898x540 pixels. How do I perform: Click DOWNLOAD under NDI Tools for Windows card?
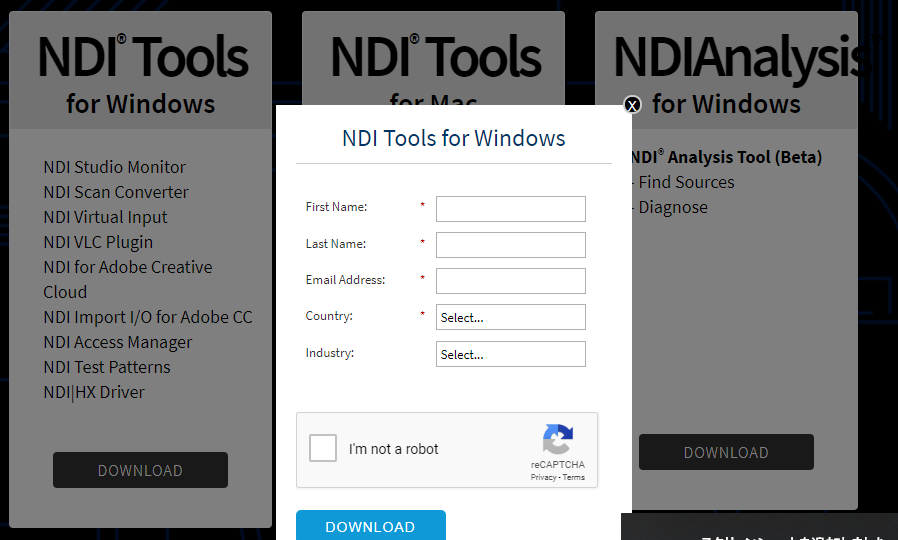tap(140, 470)
